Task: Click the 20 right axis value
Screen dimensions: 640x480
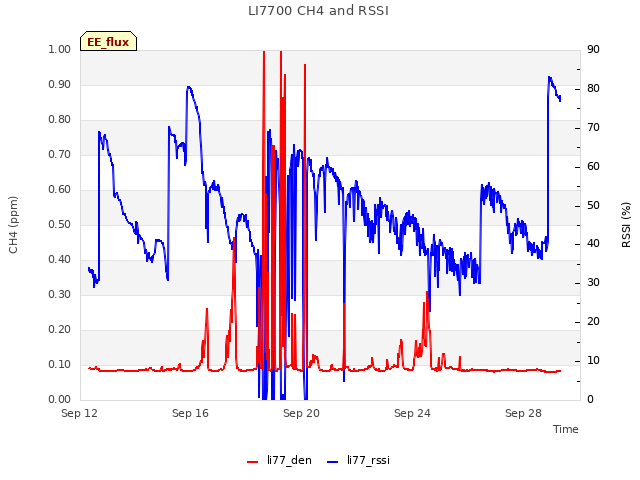Action: pos(593,322)
